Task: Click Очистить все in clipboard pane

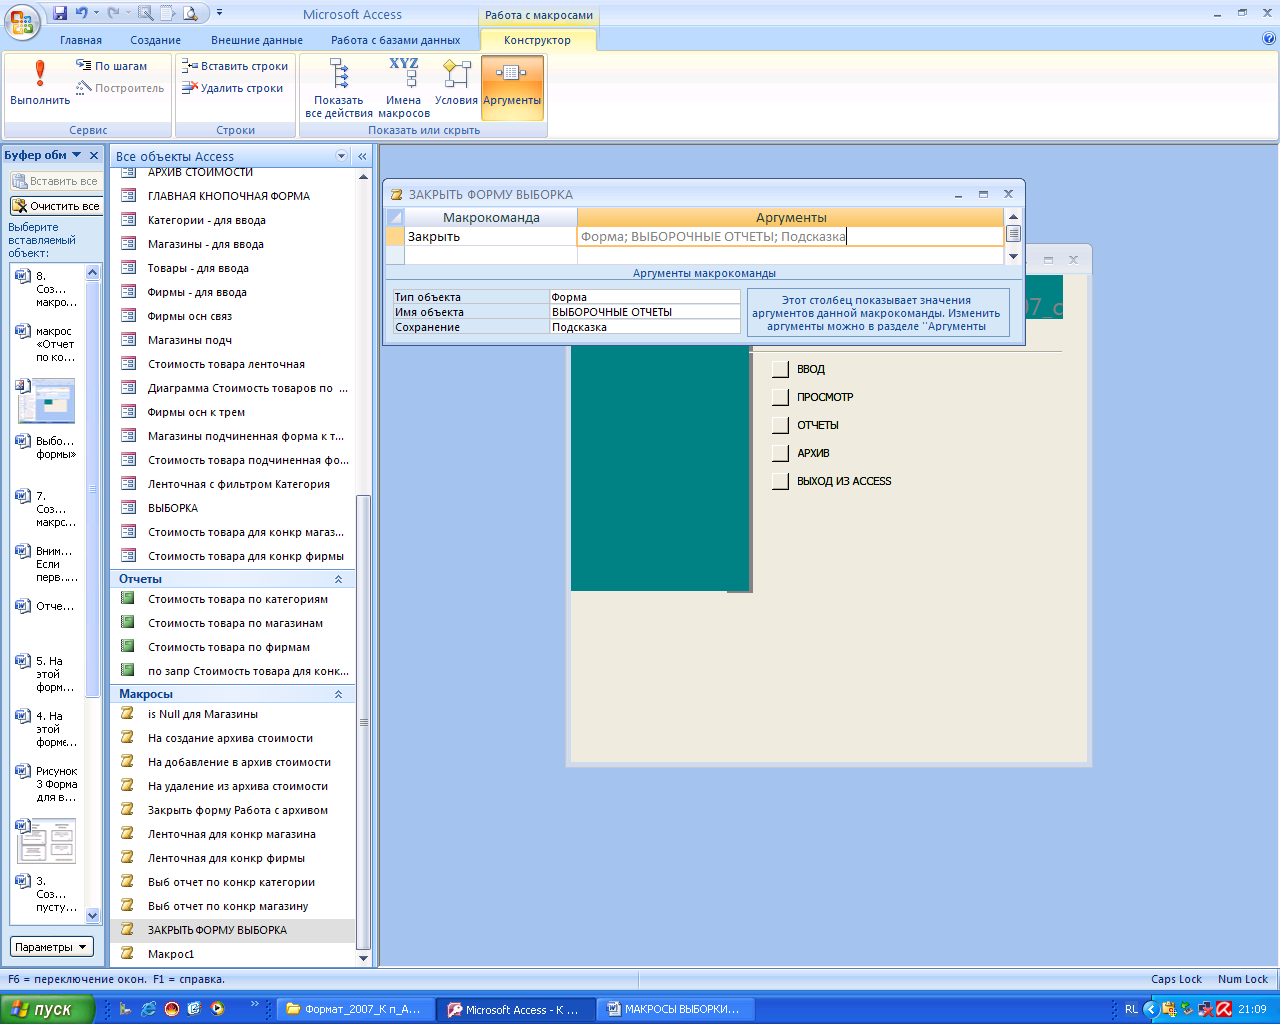Action: pyautogui.click(x=56, y=206)
